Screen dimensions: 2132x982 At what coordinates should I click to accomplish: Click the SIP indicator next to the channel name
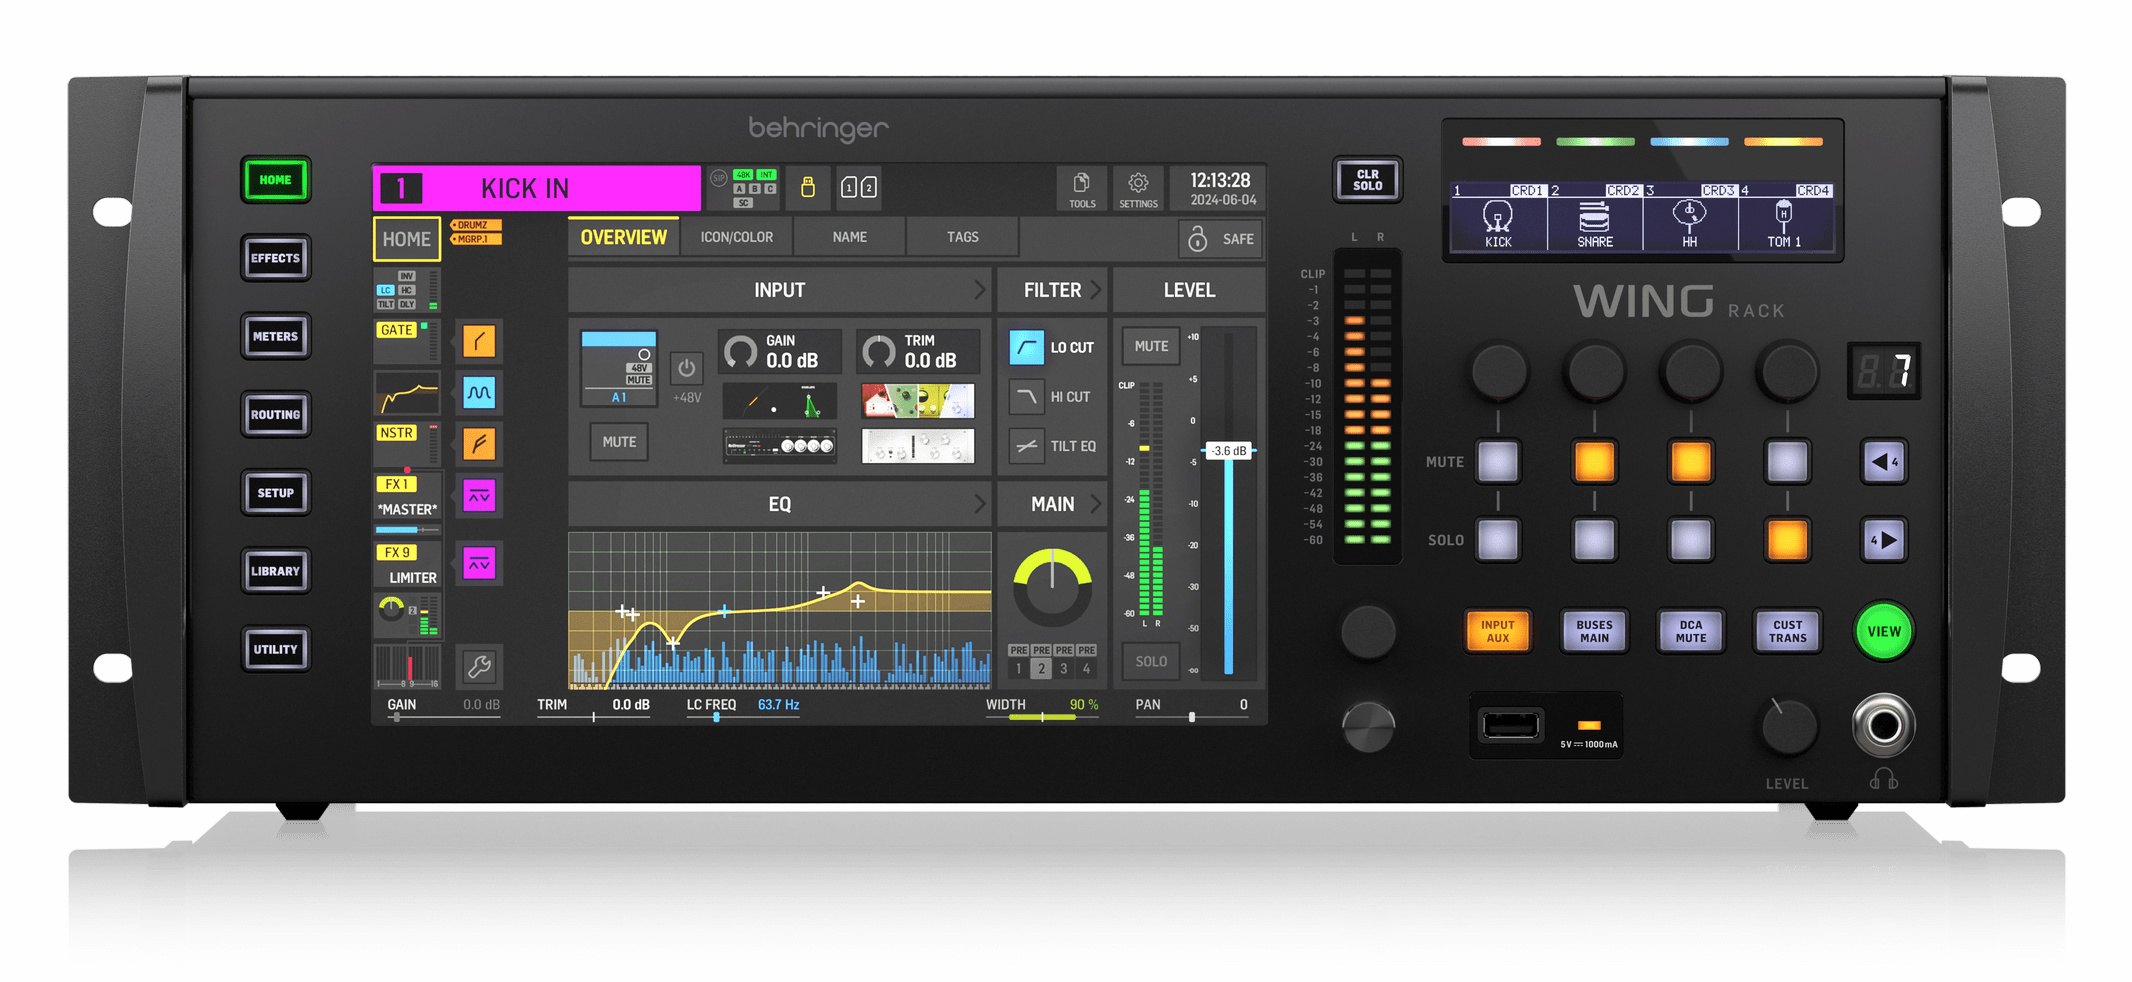718,178
